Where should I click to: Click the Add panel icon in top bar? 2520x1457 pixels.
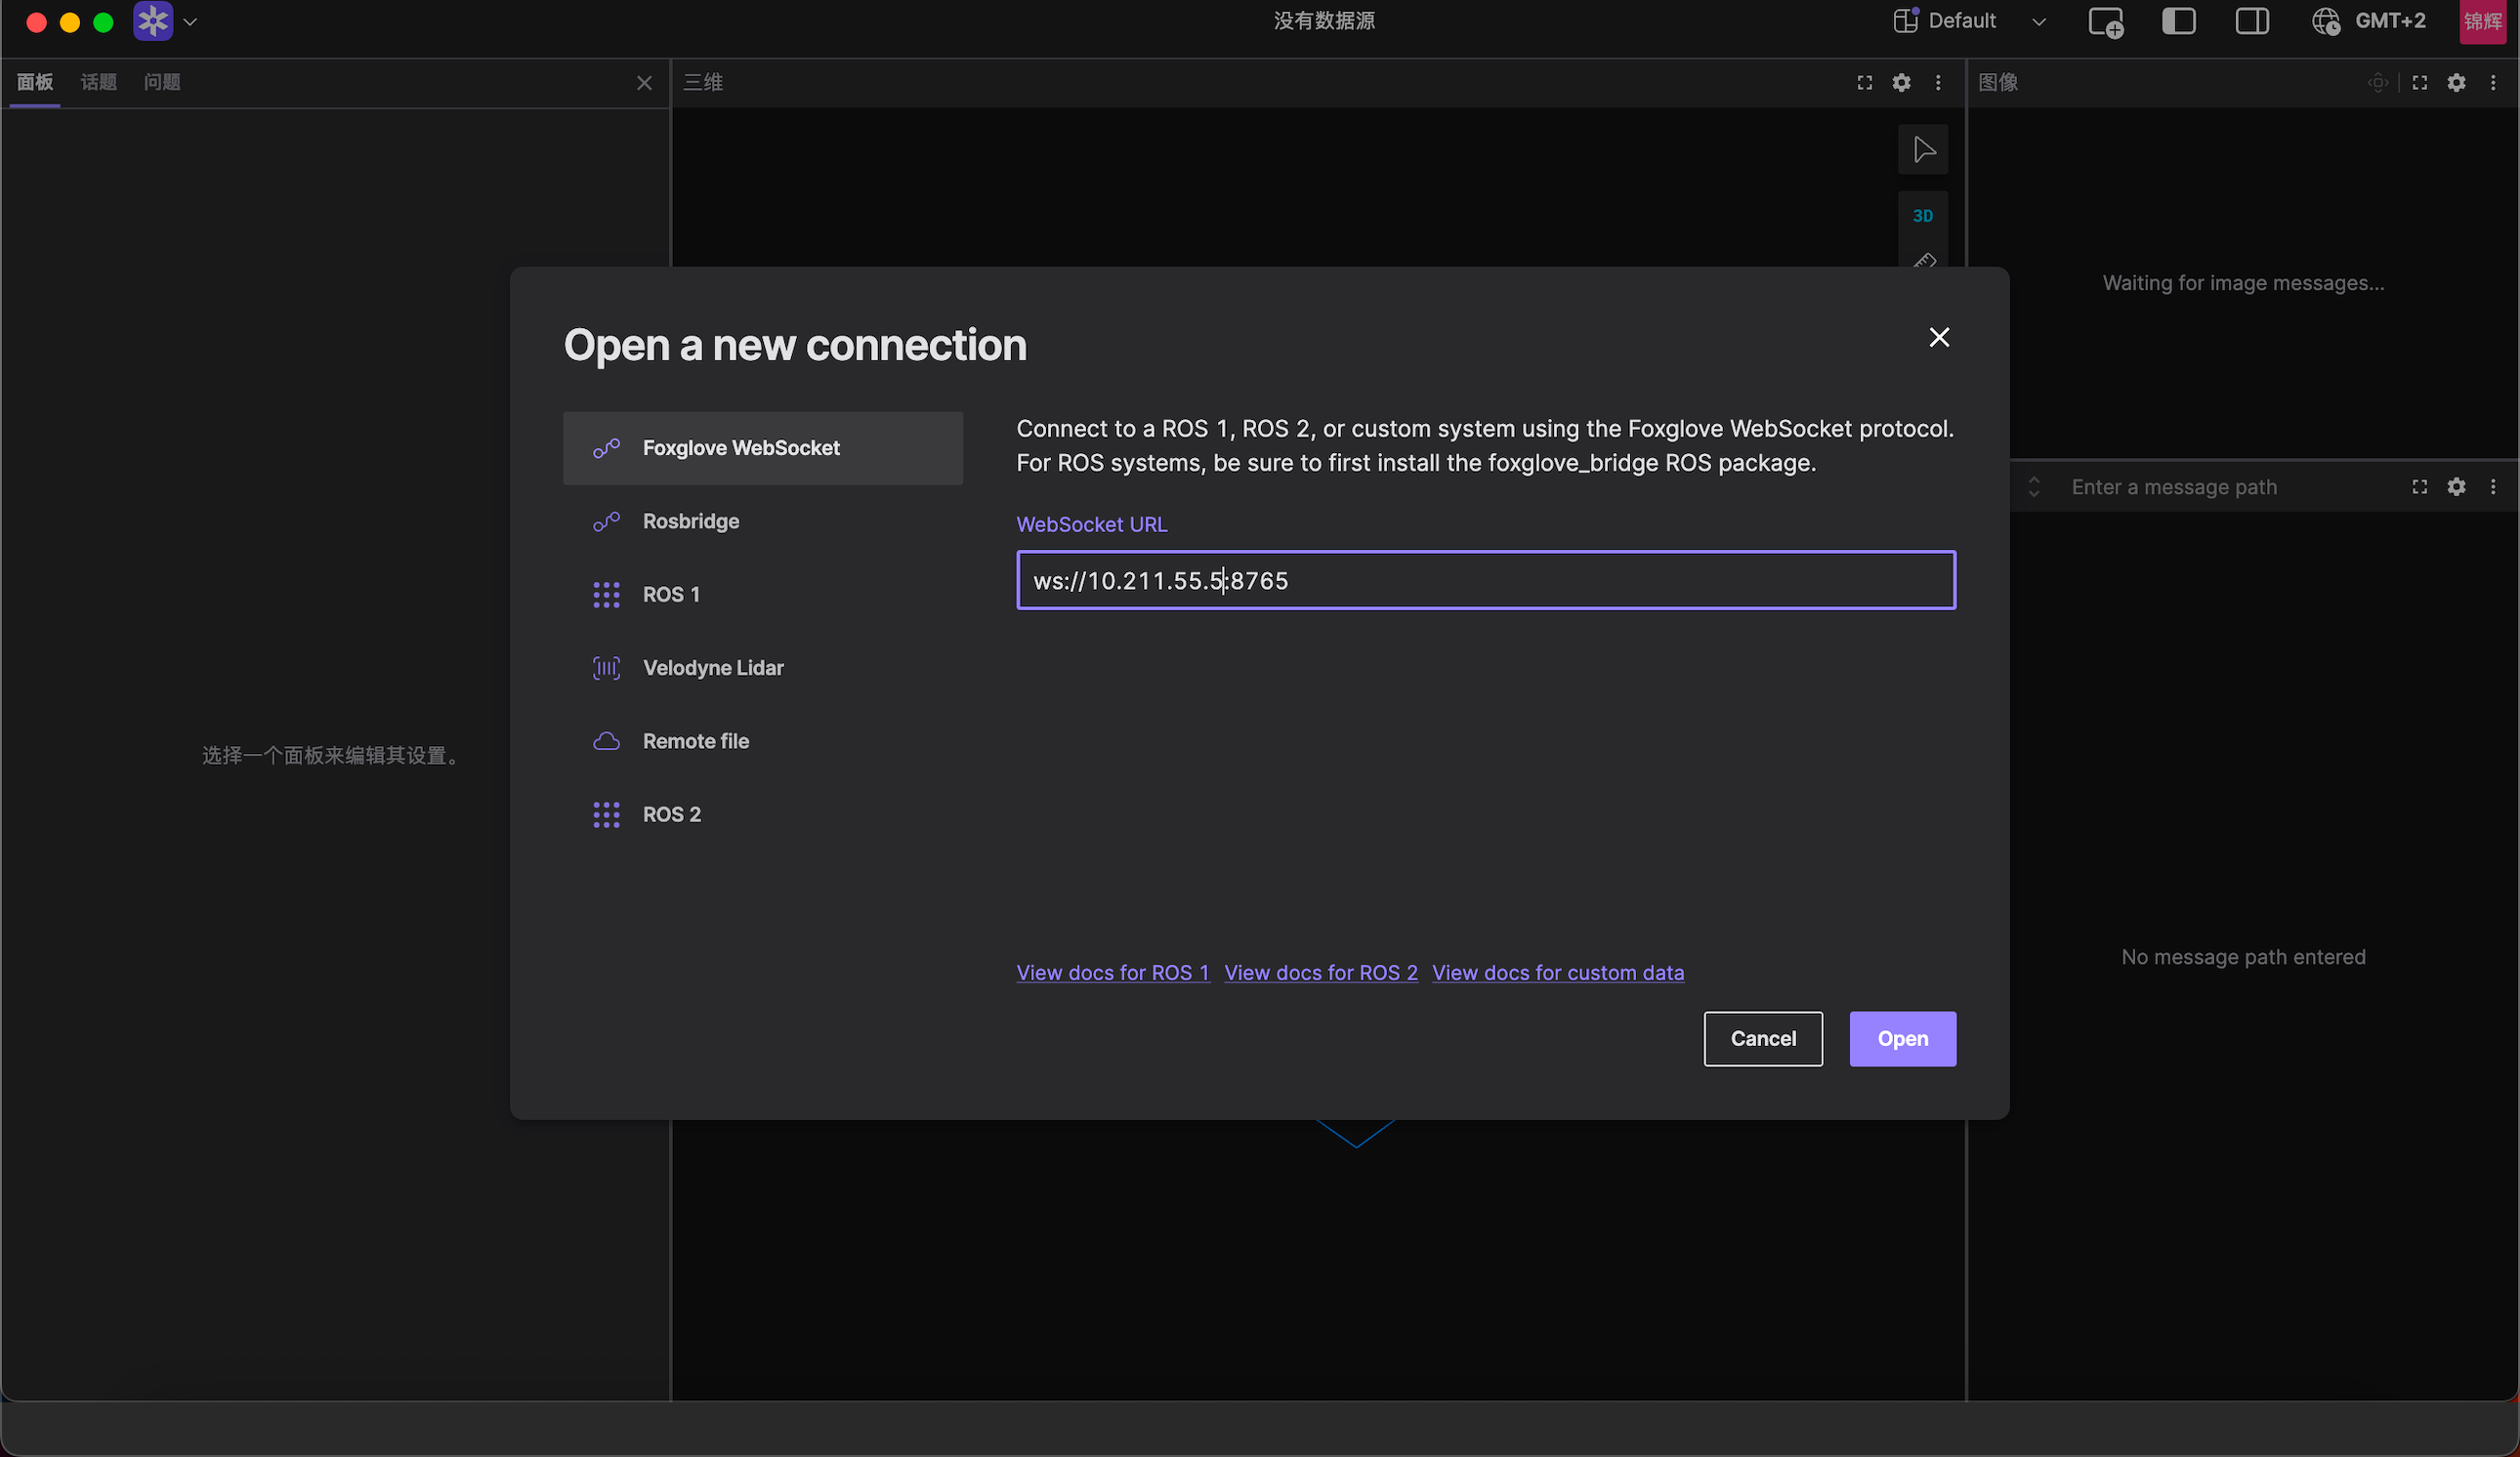(x=2106, y=22)
